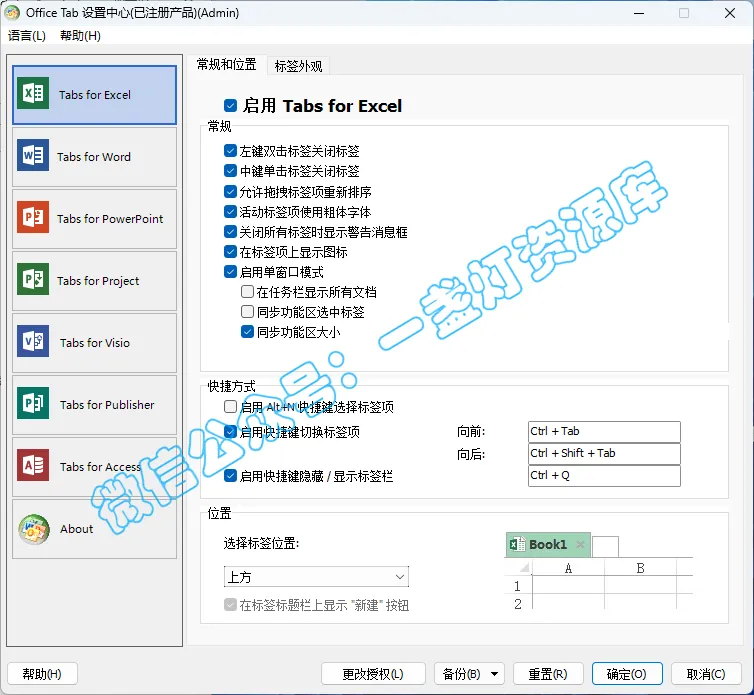
Task: Toggle 允许拖拽标签项重新排序 checkbox
Action: click(x=230, y=191)
